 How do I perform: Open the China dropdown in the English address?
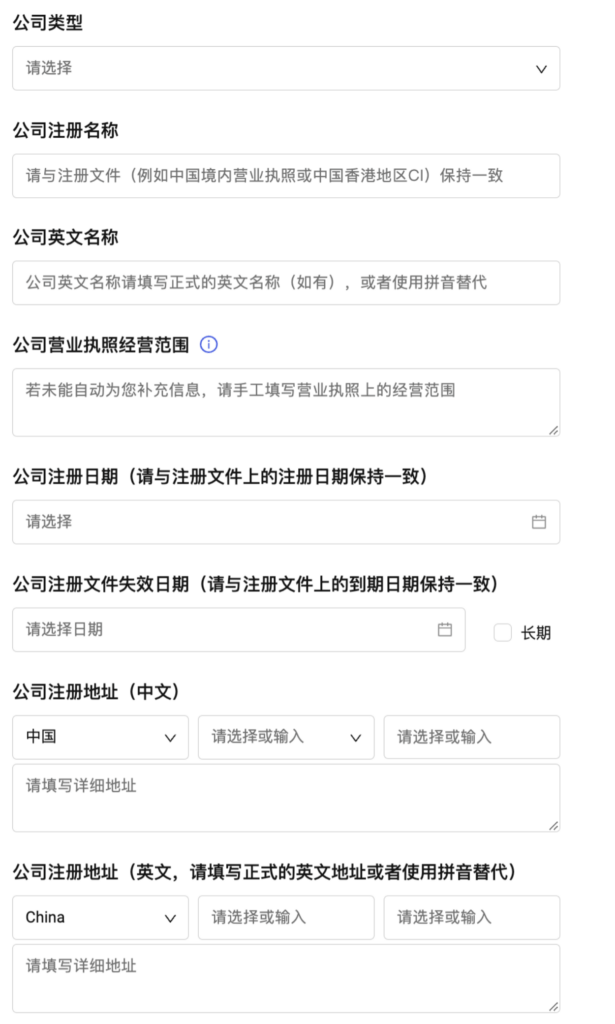pos(100,917)
